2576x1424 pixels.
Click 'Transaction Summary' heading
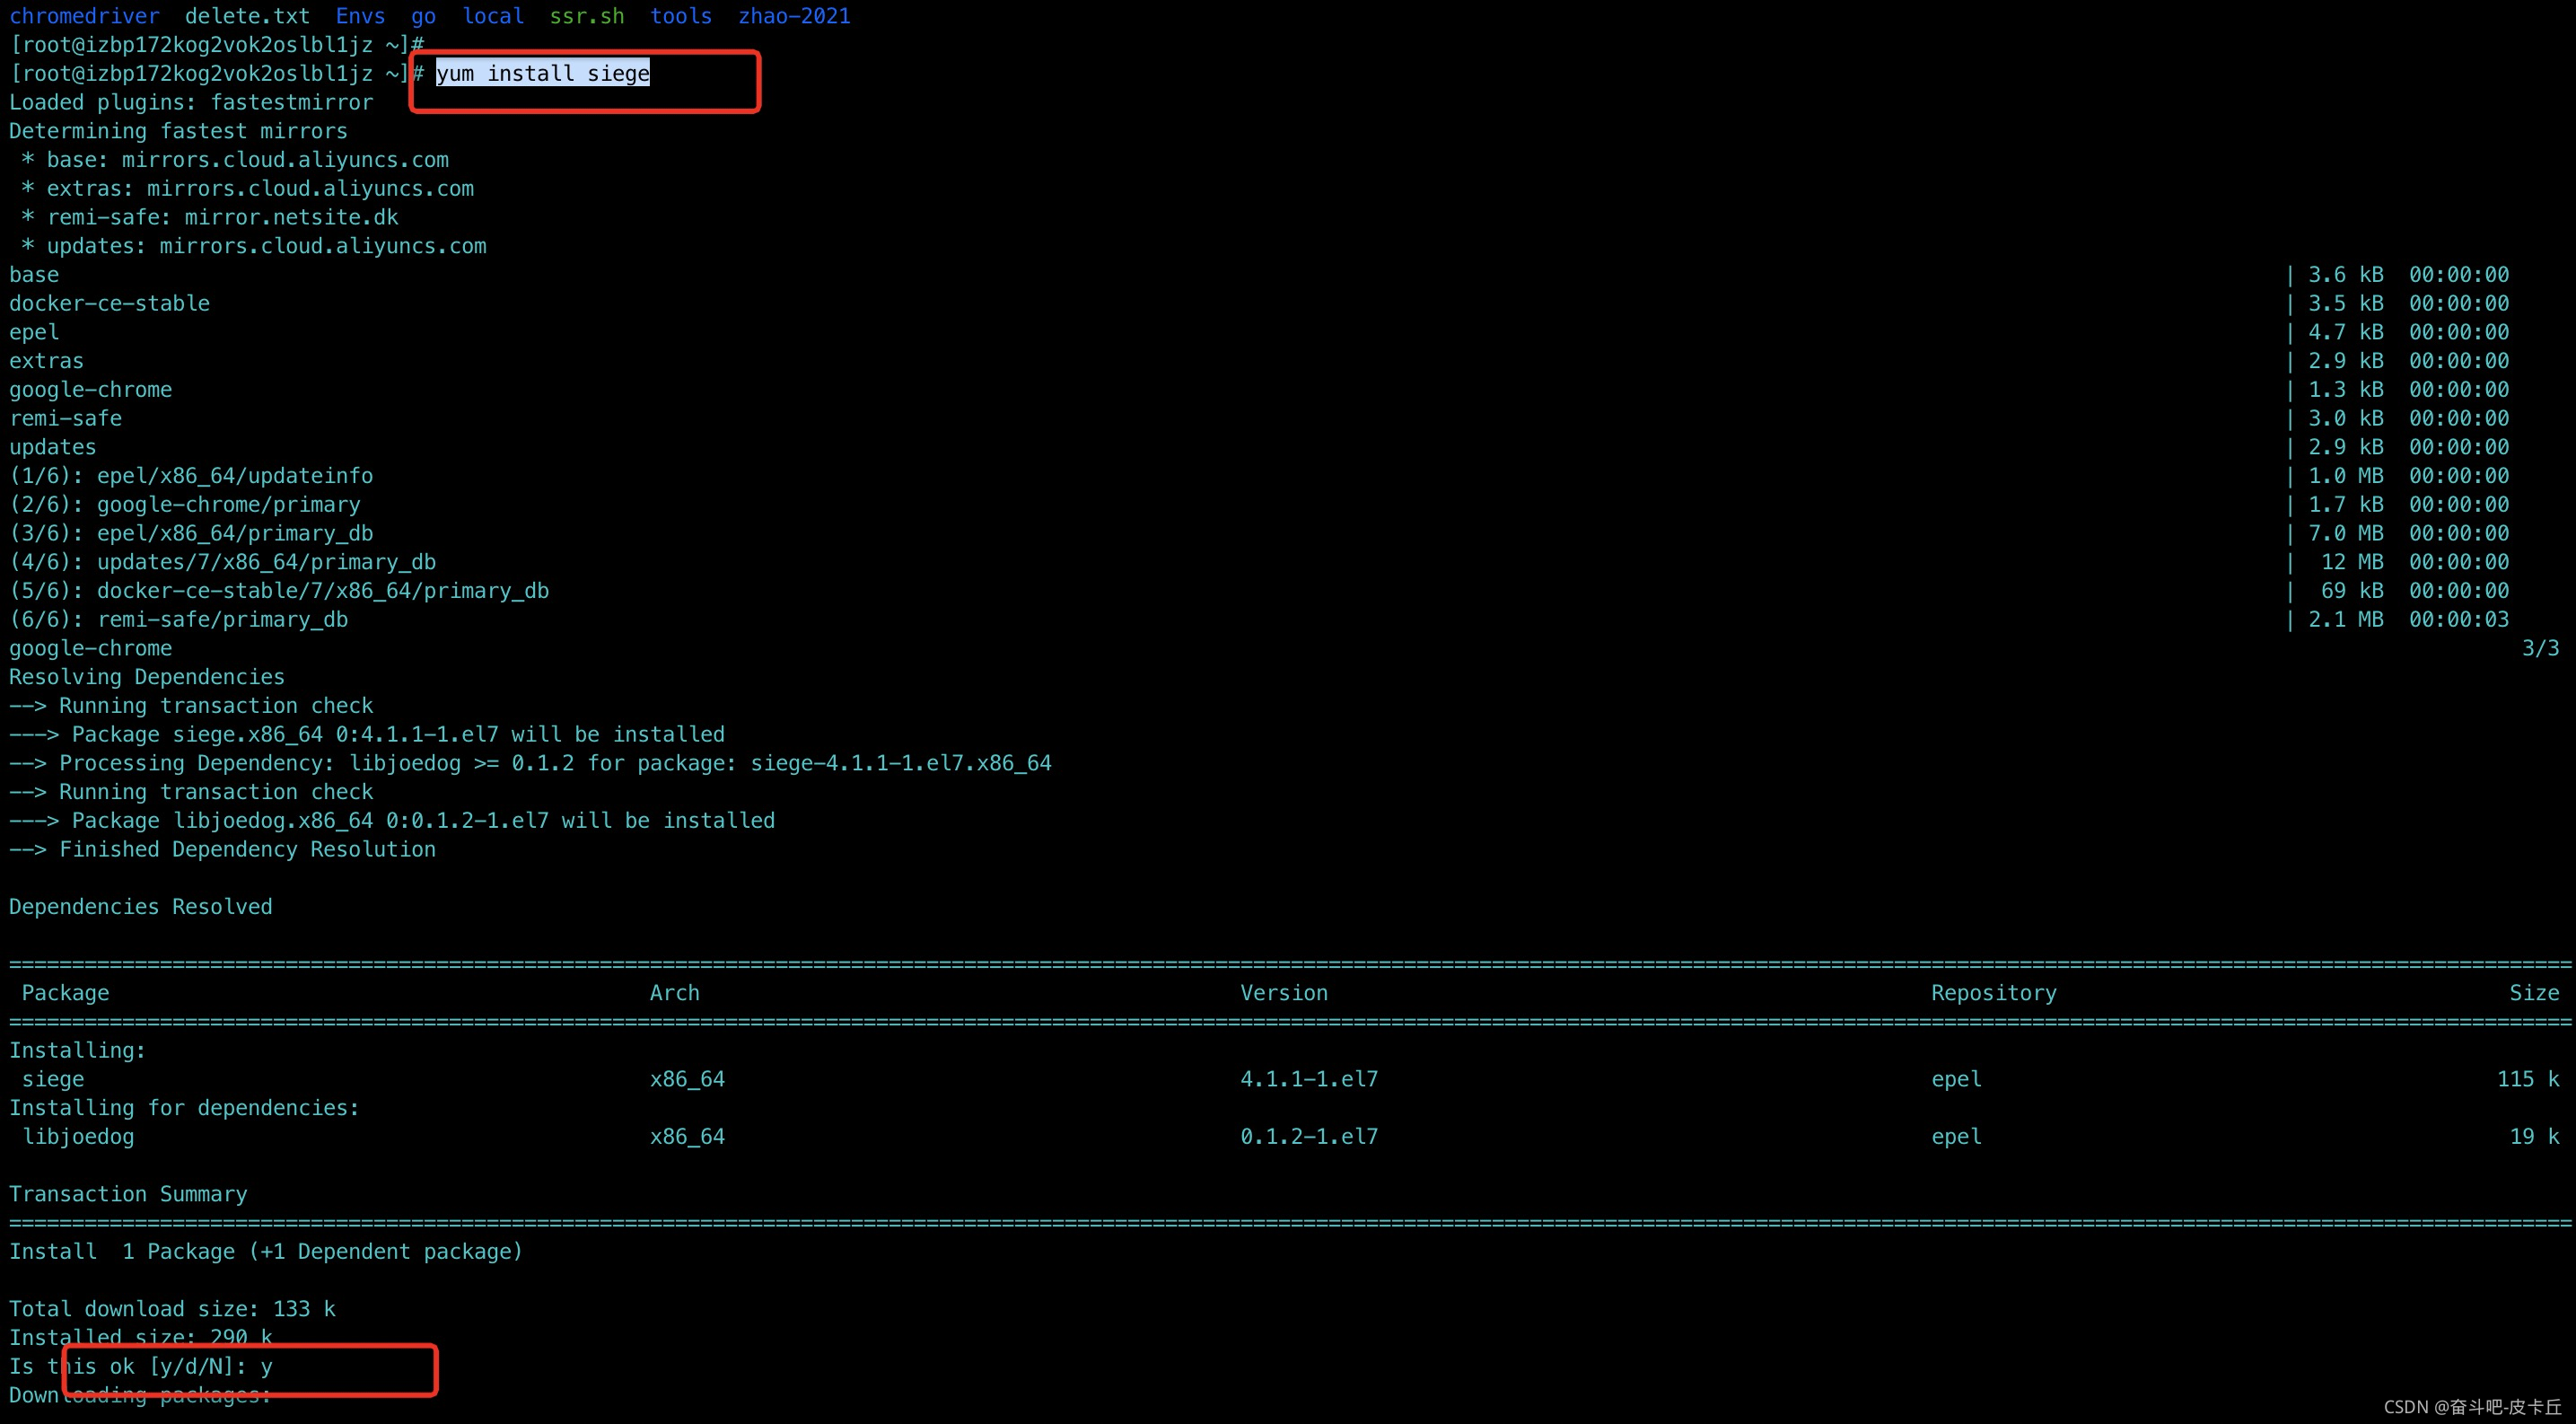pos(128,1194)
